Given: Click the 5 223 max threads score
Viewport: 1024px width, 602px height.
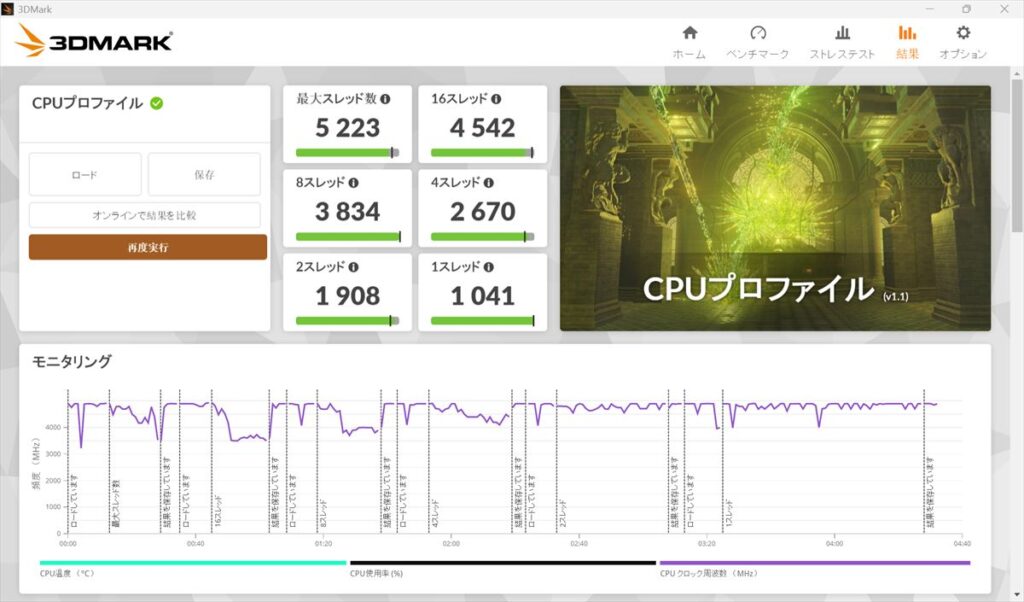Looking at the screenshot, I should tap(347, 128).
